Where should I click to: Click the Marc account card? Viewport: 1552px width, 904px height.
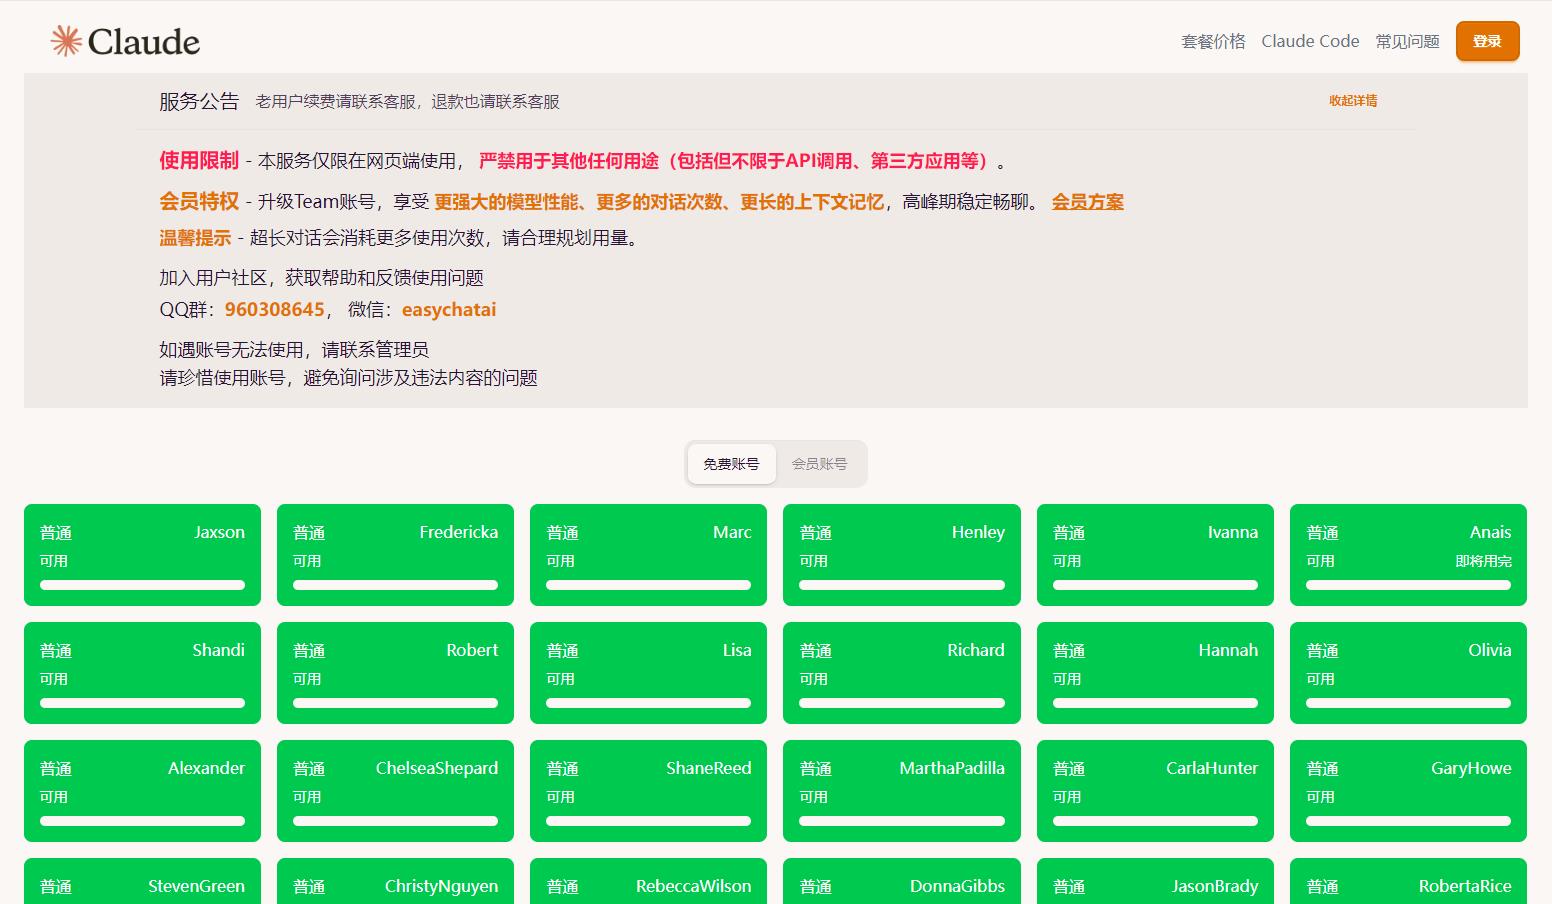point(648,555)
